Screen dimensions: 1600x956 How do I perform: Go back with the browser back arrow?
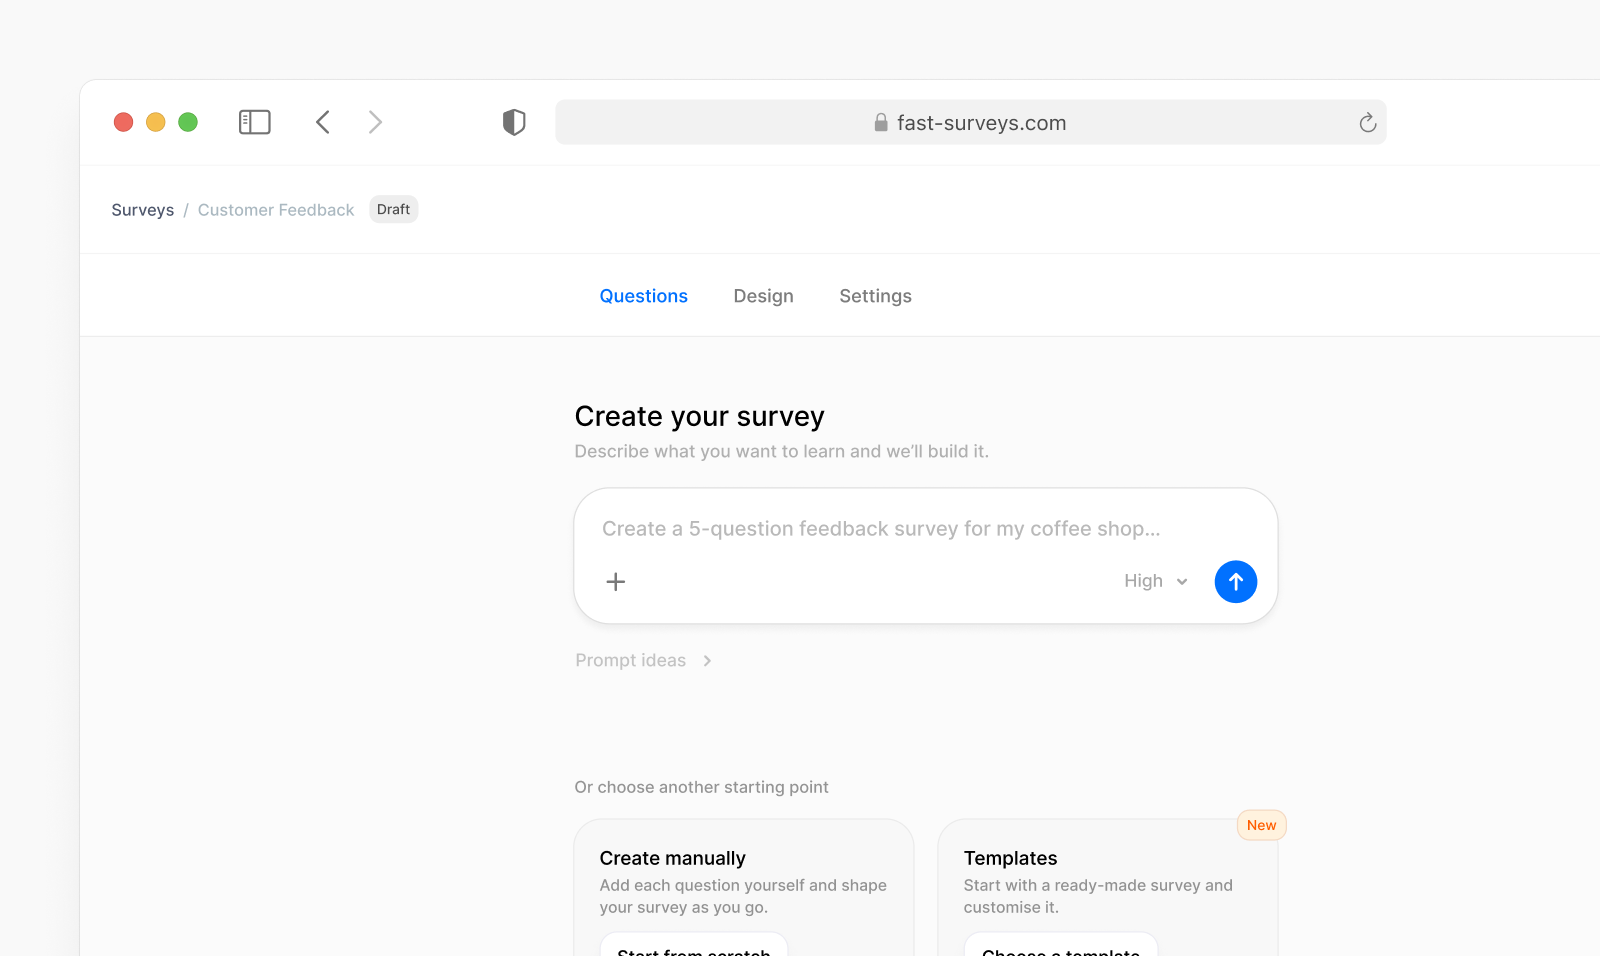(323, 122)
